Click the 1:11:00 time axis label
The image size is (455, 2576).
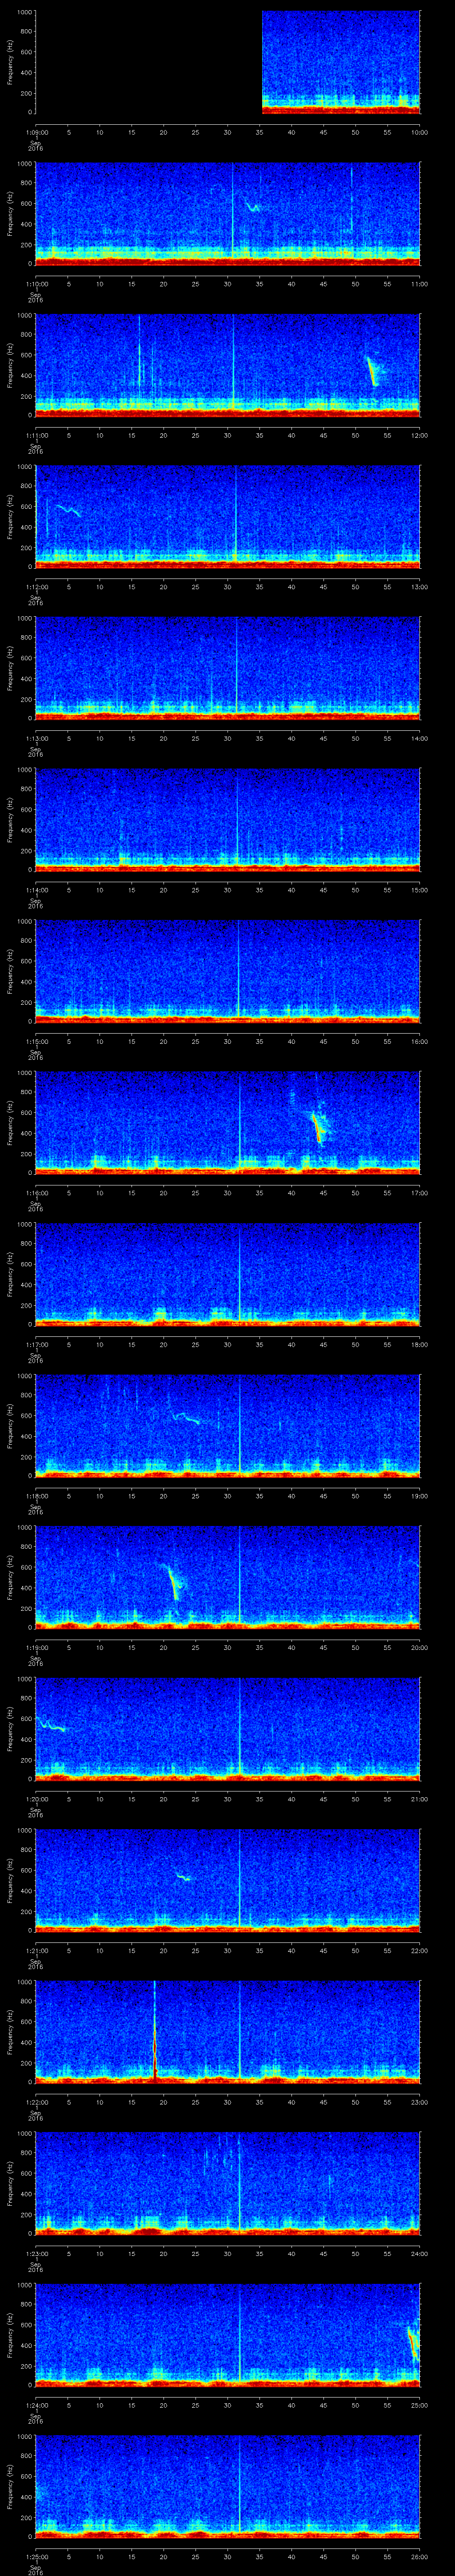pyautogui.click(x=36, y=435)
